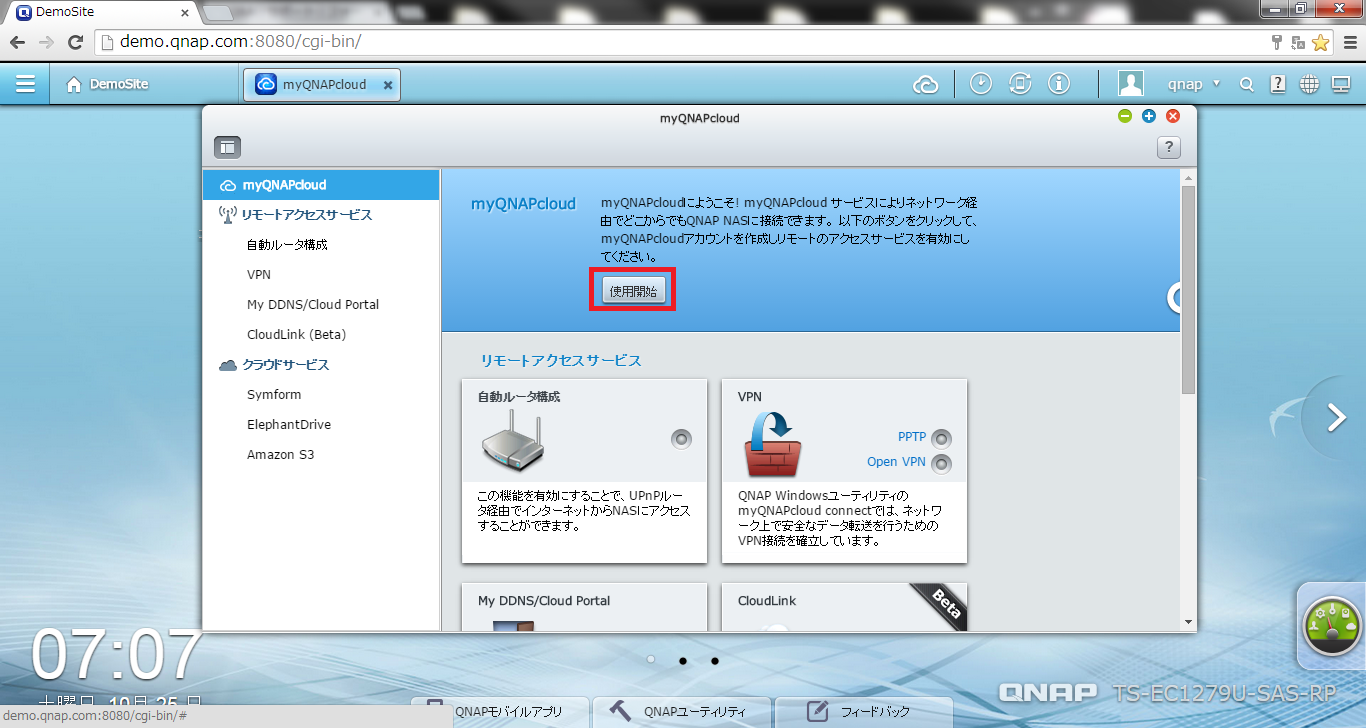Maximize the myQNAPcloud window blue button
Image resolution: width=1366 pixels, height=728 pixels.
point(1149,116)
